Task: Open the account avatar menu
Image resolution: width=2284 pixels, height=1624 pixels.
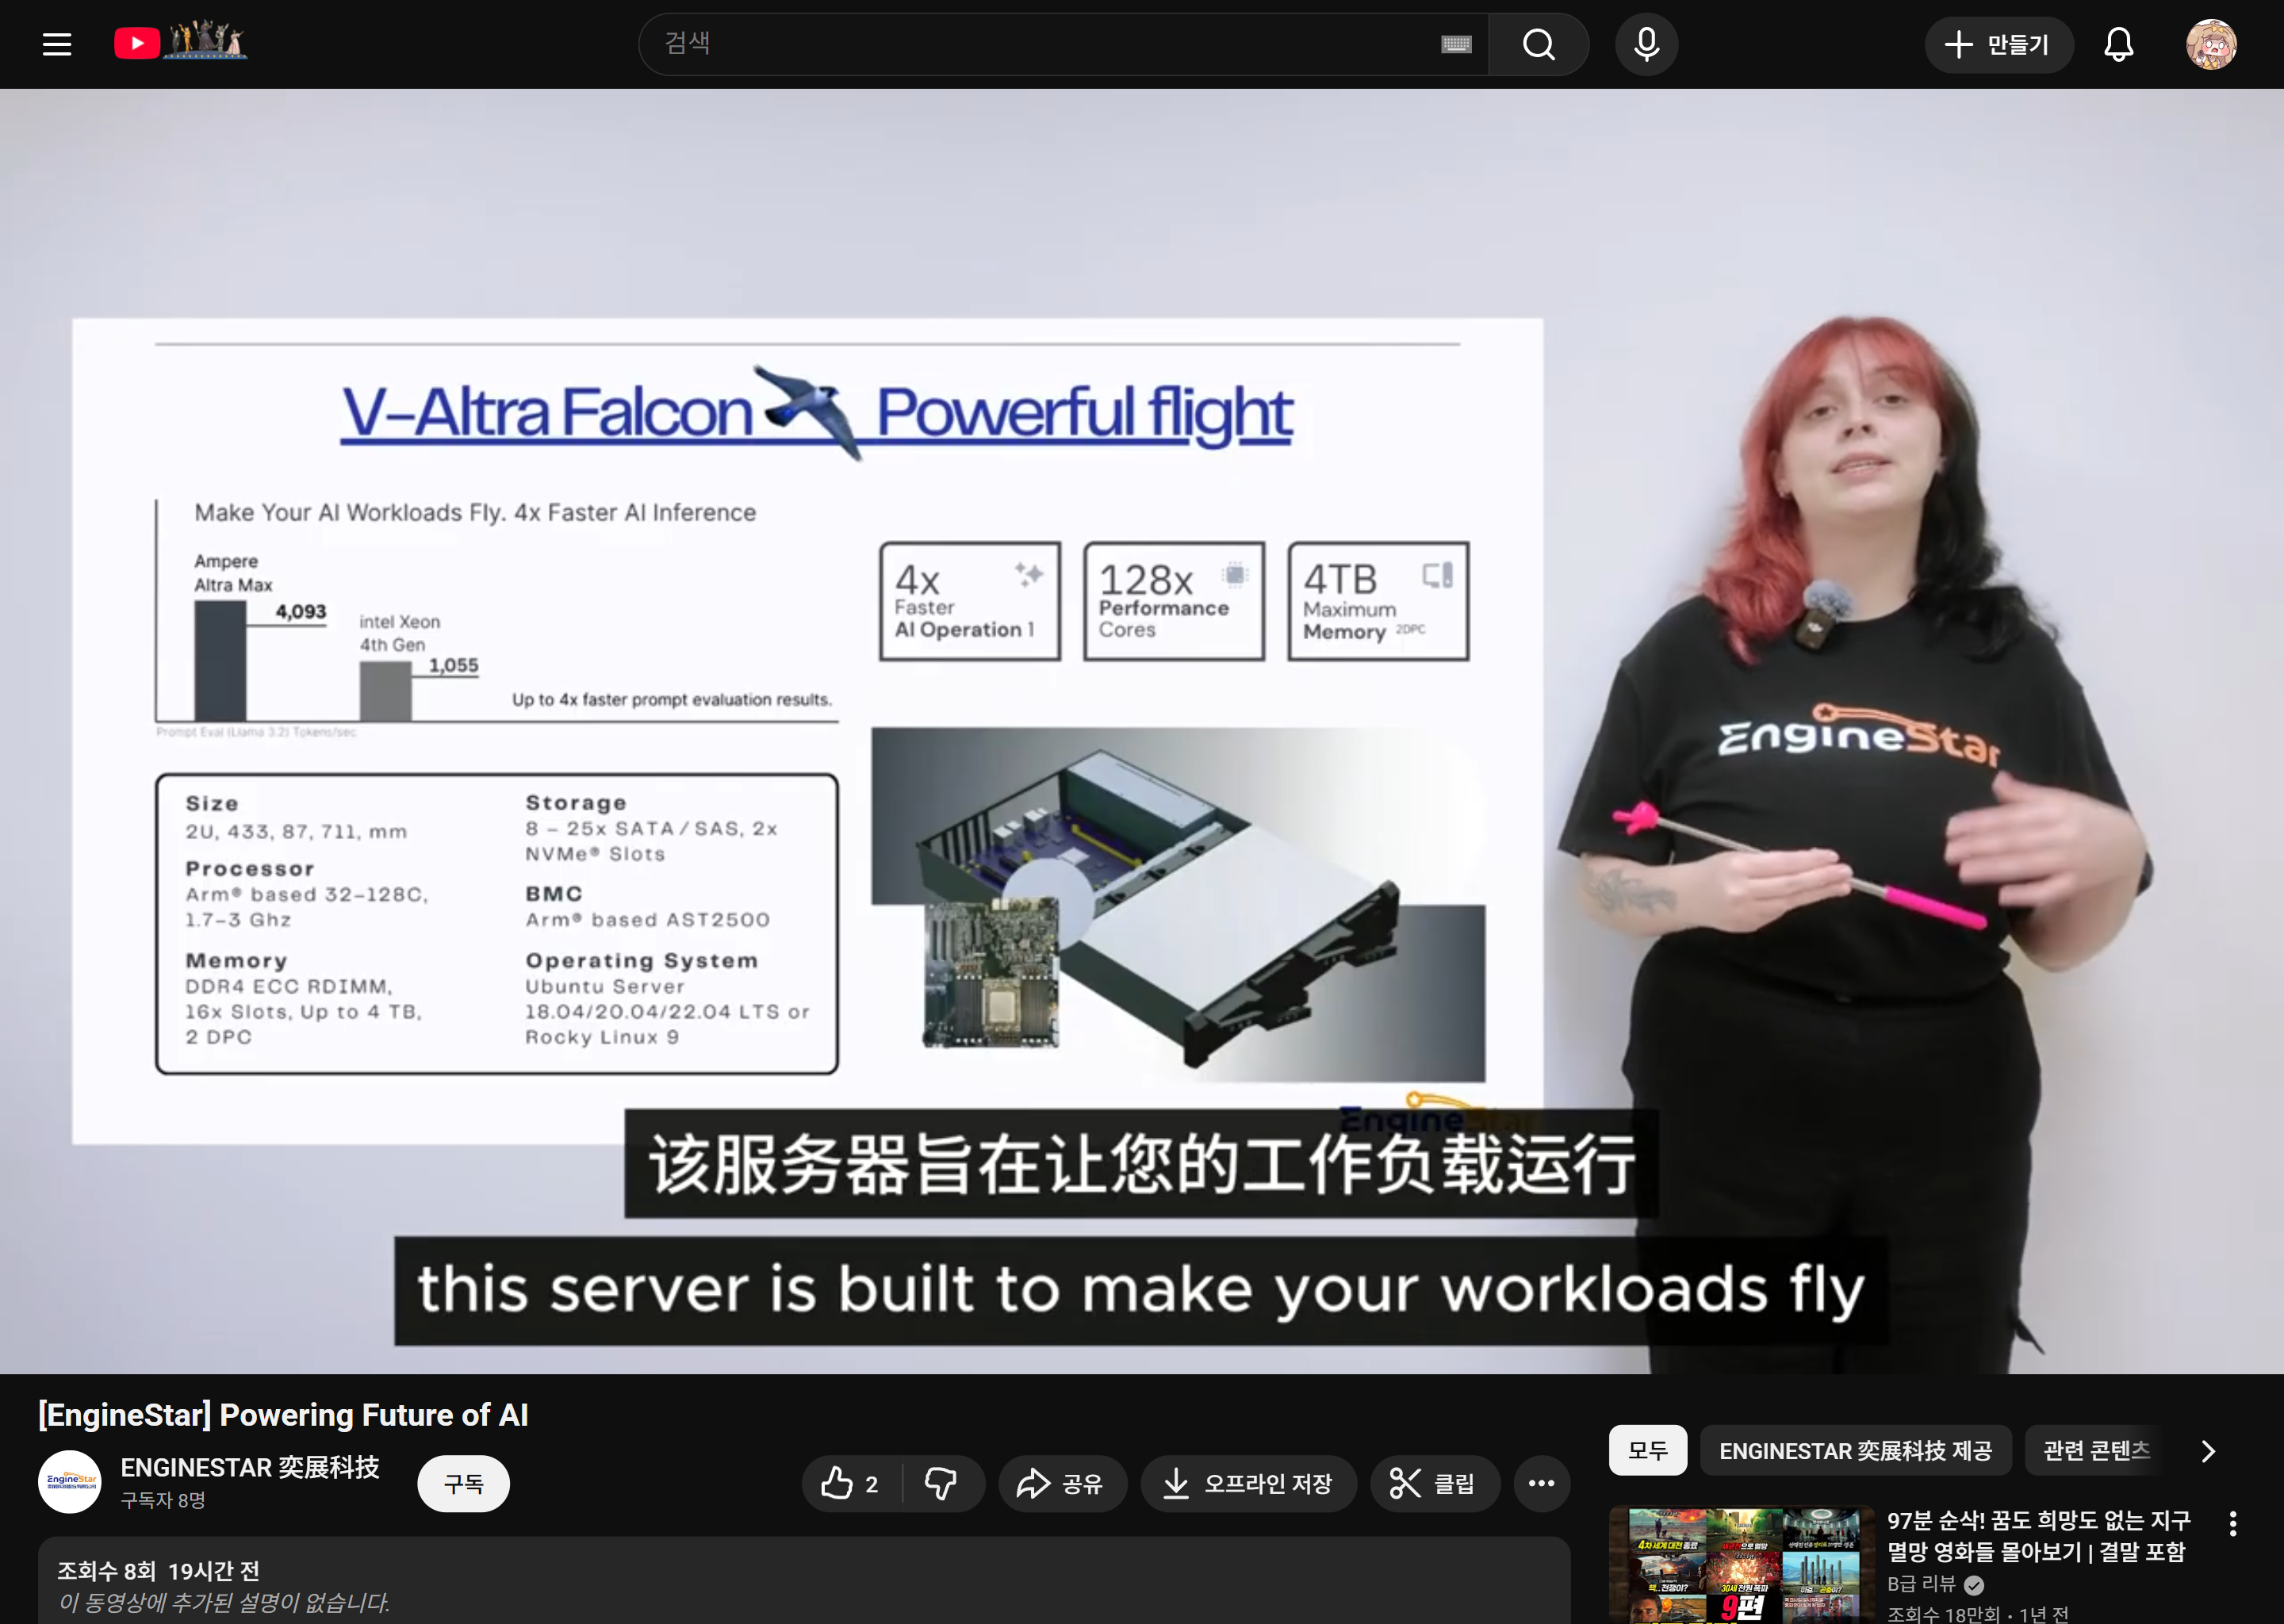Action: 2210,44
